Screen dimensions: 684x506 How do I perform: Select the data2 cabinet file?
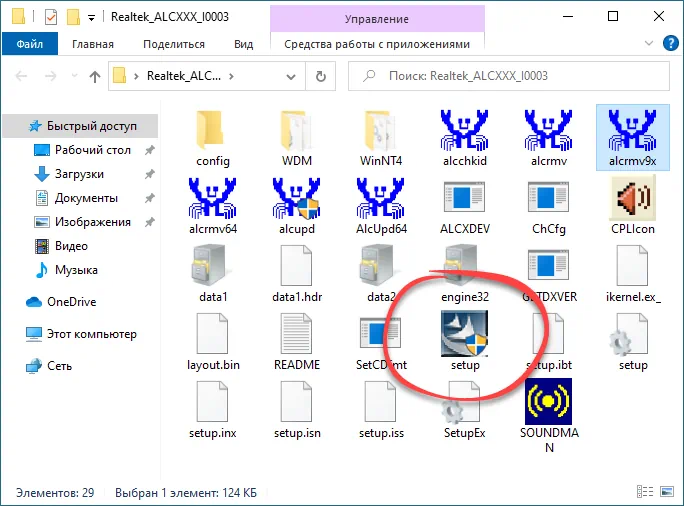point(381,274)
